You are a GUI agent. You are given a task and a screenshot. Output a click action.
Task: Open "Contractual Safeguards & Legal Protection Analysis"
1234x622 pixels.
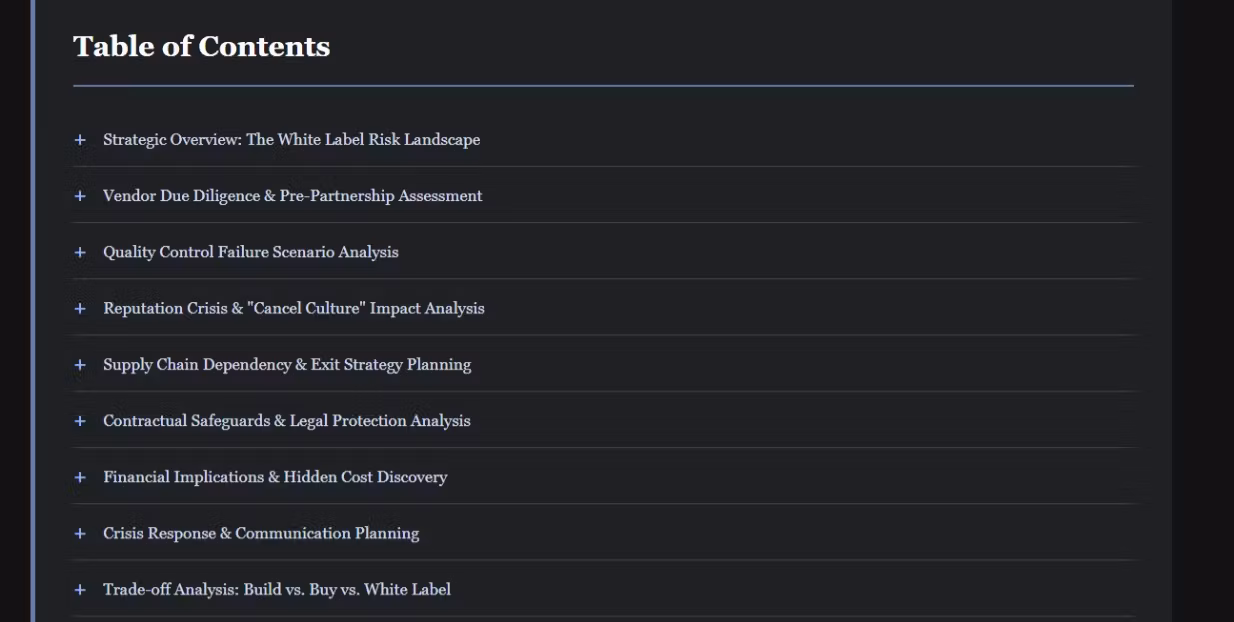pos(286,421)
